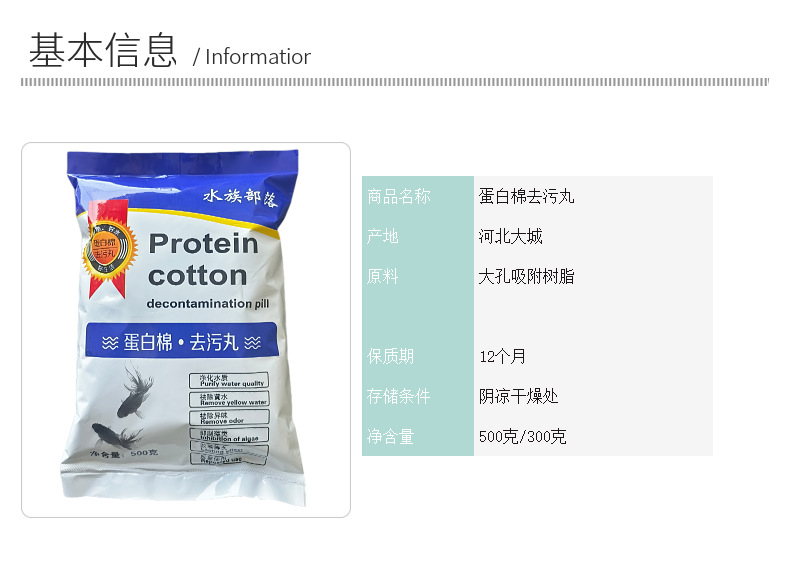
Task: Select the 蛋白棉去污丸 product name value
Action: (x=526, y=196)
